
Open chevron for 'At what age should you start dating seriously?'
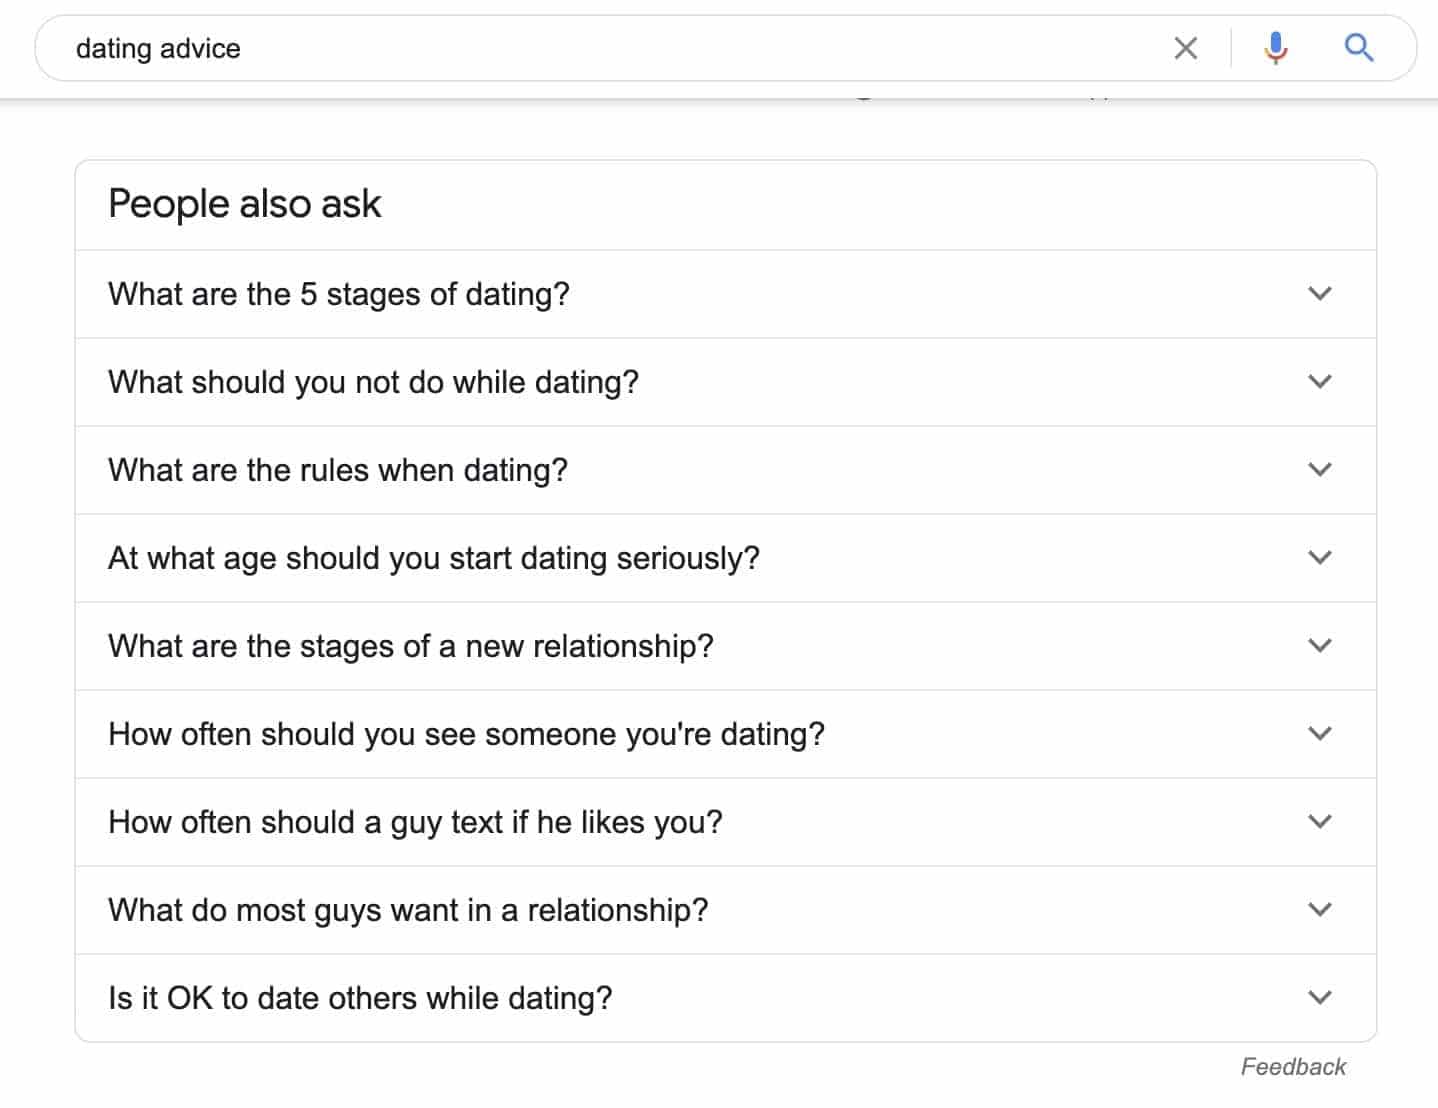pyautogui.click(x=1320, y=558)
